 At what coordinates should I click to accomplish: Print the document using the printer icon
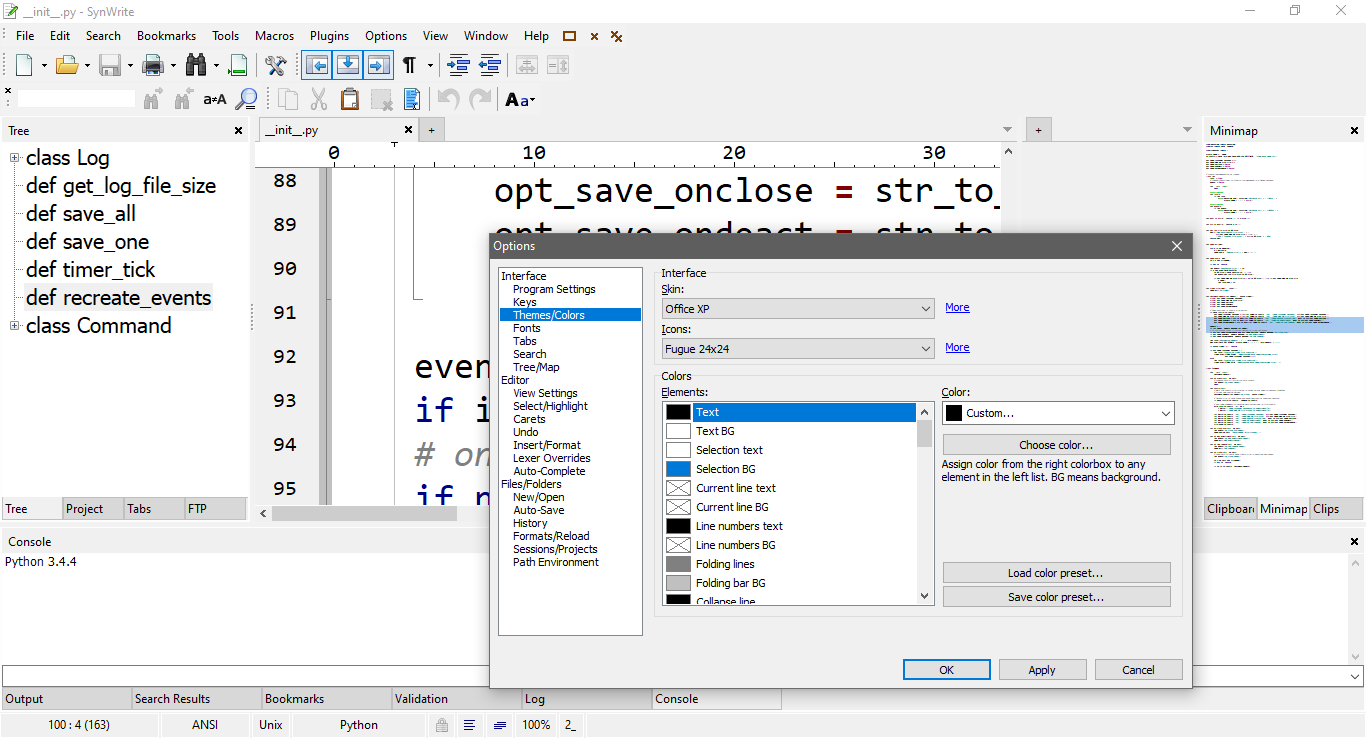tap(153, 66)
